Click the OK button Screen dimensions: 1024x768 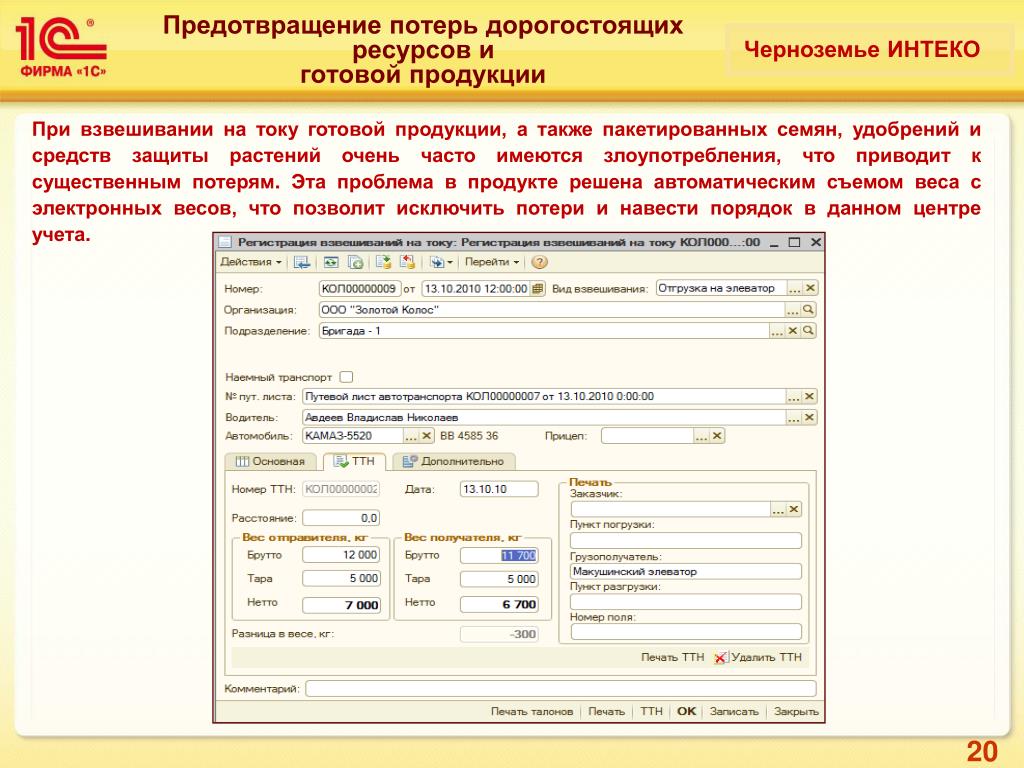point(686,712)
